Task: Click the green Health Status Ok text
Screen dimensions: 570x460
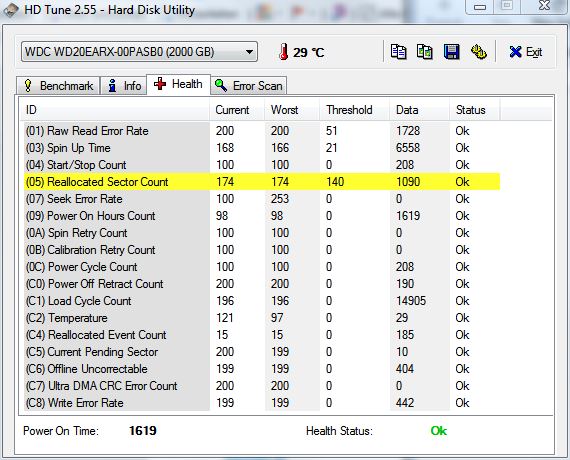Action: click(x=438, y=431)
